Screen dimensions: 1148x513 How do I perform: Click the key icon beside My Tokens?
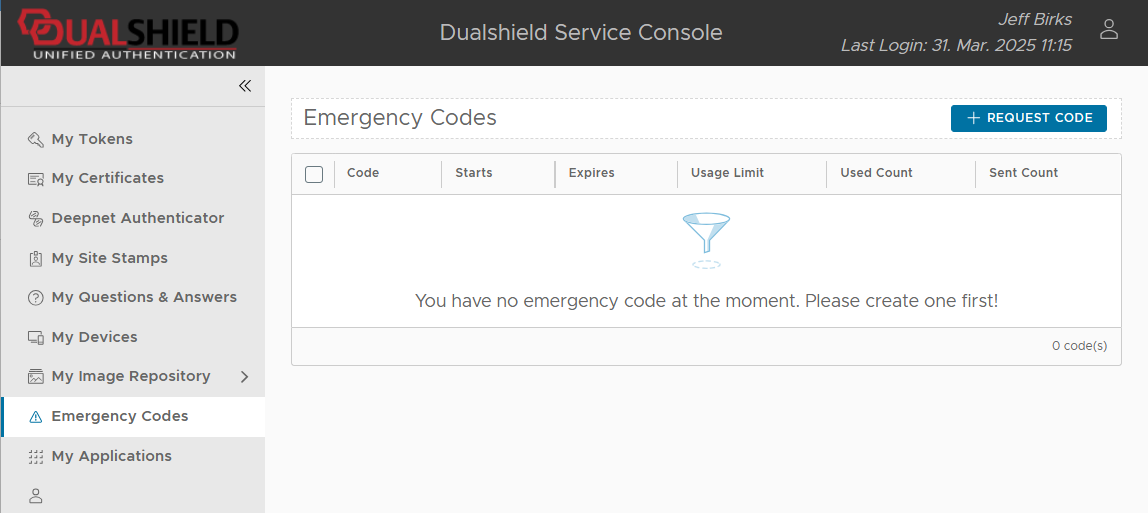click(36, 139)
